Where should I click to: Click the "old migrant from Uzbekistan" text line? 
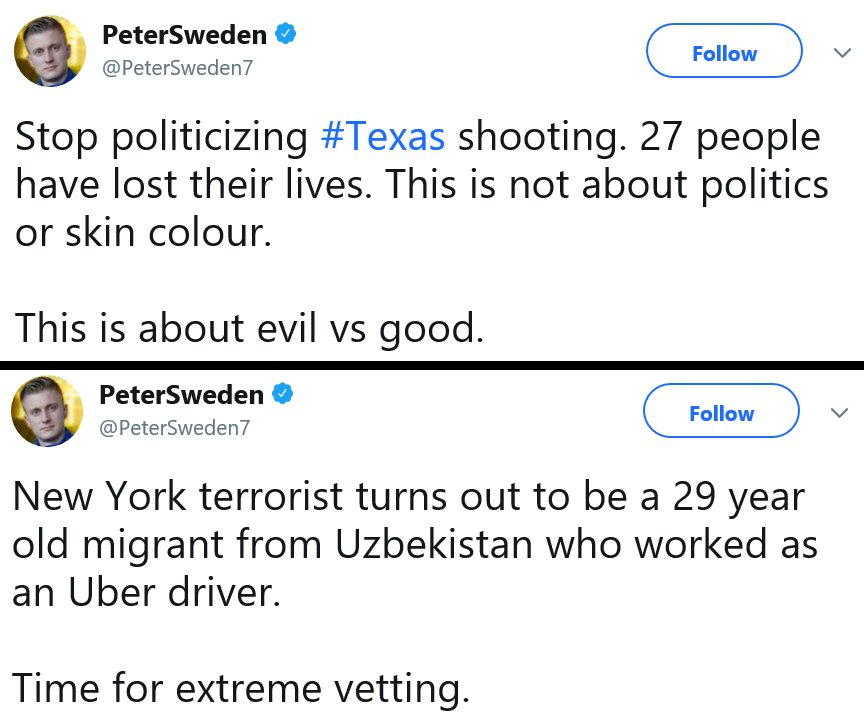(415, 545)
